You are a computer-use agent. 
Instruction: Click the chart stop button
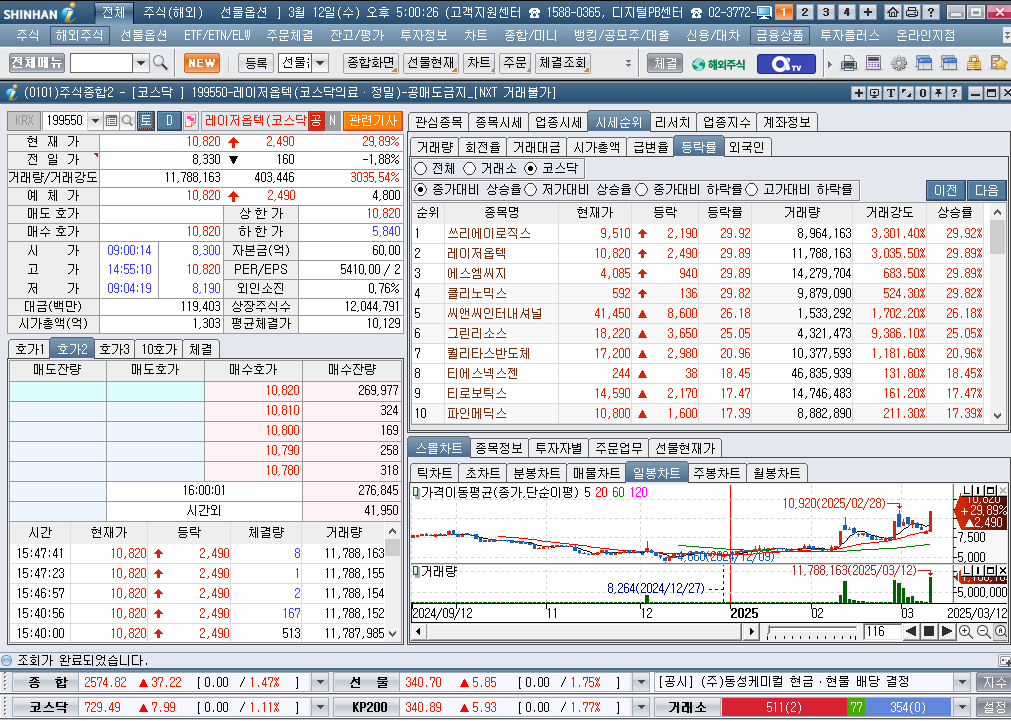[x=928, y=631]
